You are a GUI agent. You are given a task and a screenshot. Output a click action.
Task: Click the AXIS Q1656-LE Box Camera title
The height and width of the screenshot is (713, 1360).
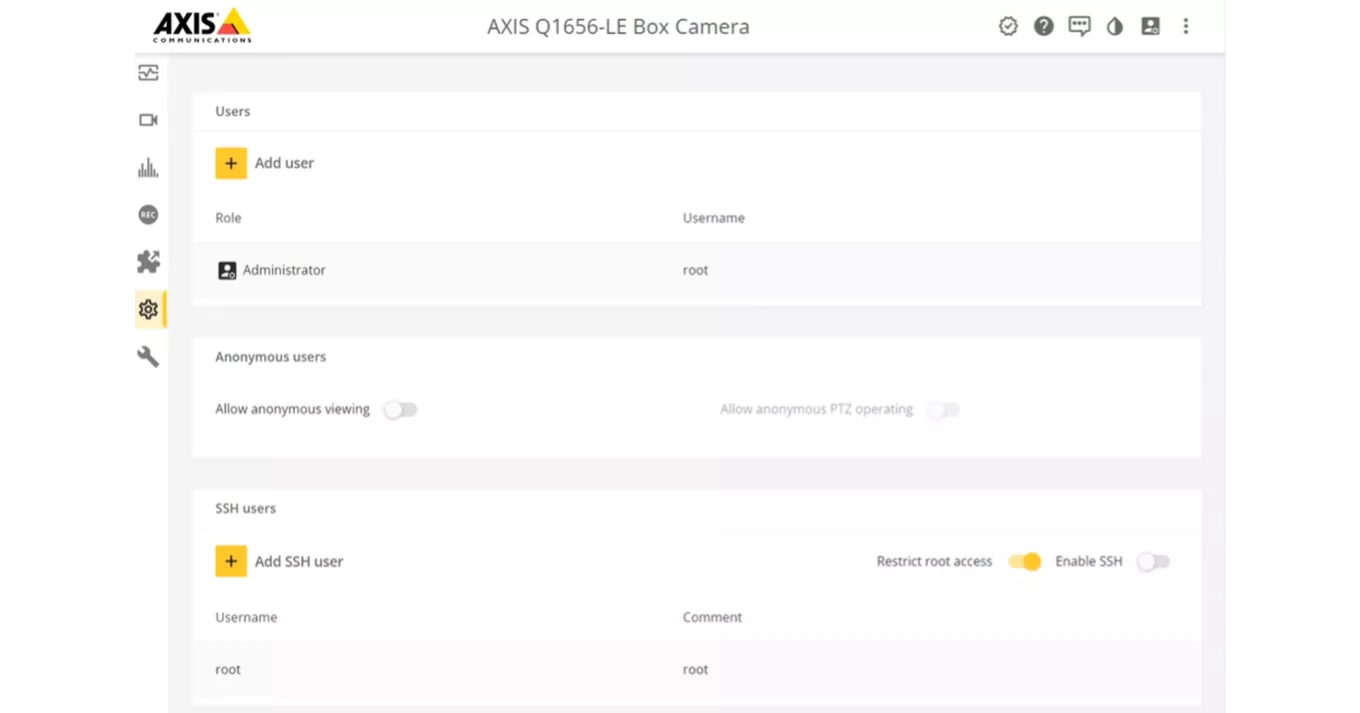[618, 27]
